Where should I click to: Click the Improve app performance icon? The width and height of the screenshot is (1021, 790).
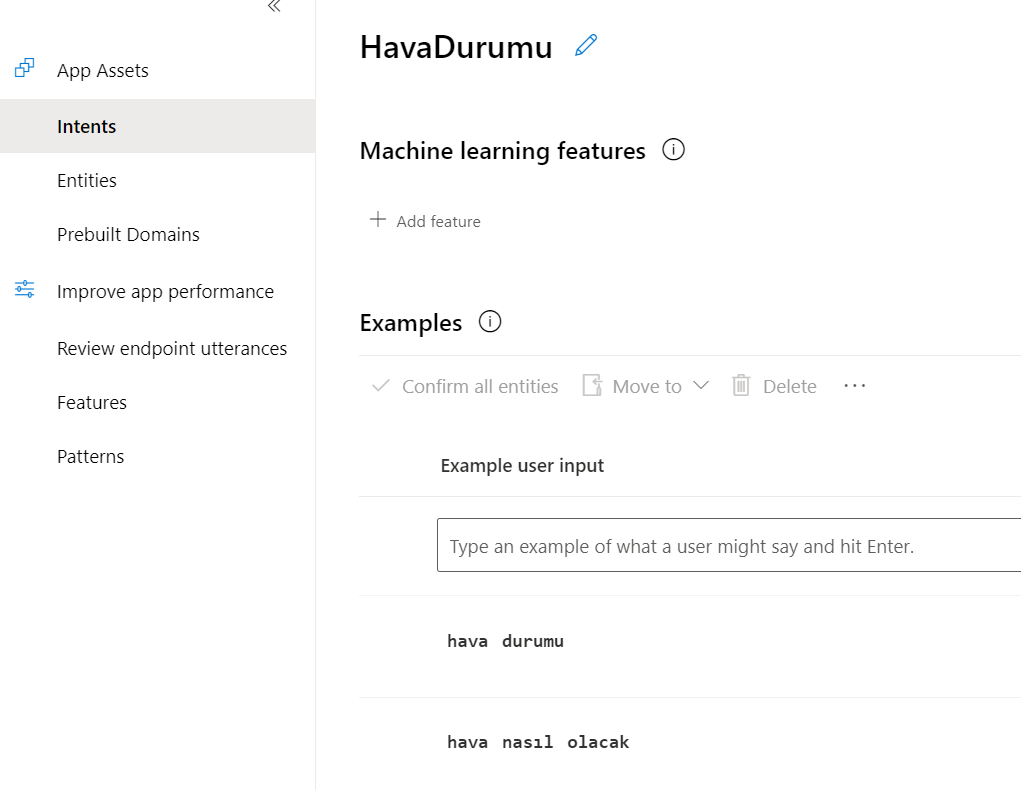click(24, 288)
